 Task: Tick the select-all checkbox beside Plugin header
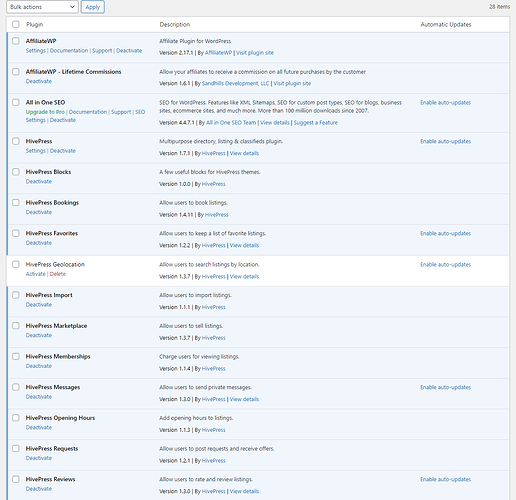tap(16, 24)
